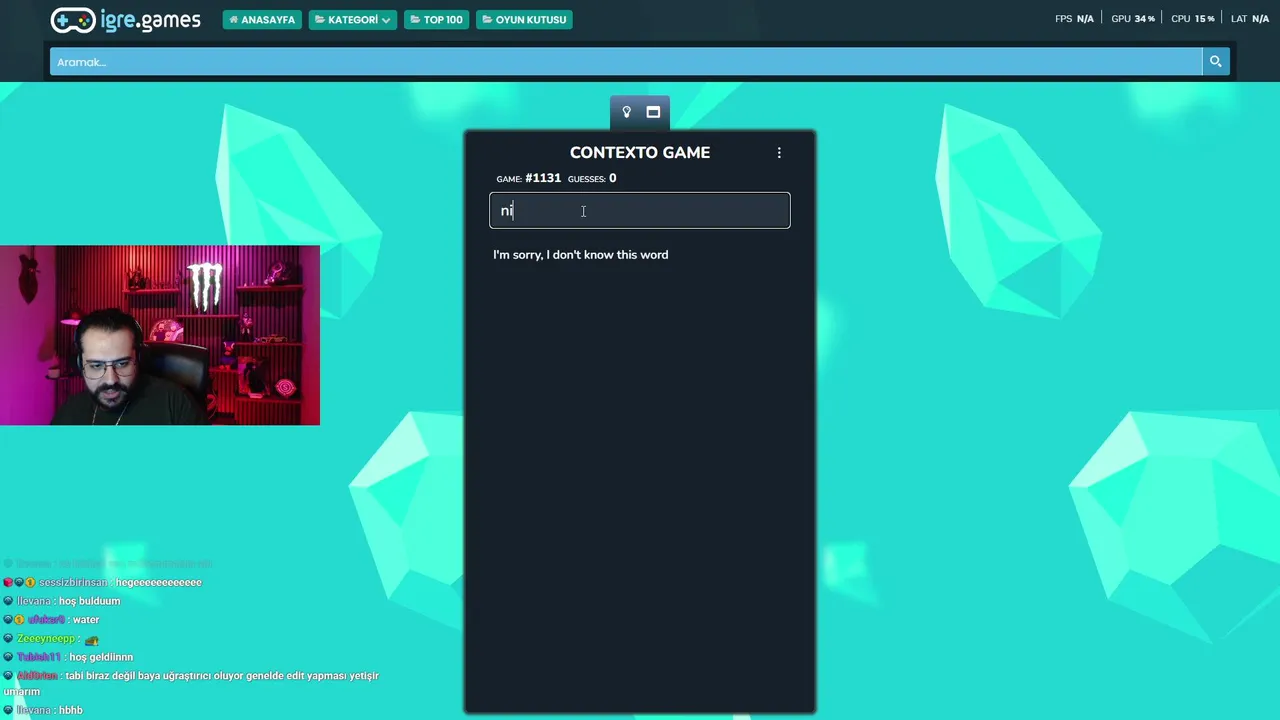The image size is (1280, 720).
Task: Open the igre.games logo homepage
Action: [125, 20]
